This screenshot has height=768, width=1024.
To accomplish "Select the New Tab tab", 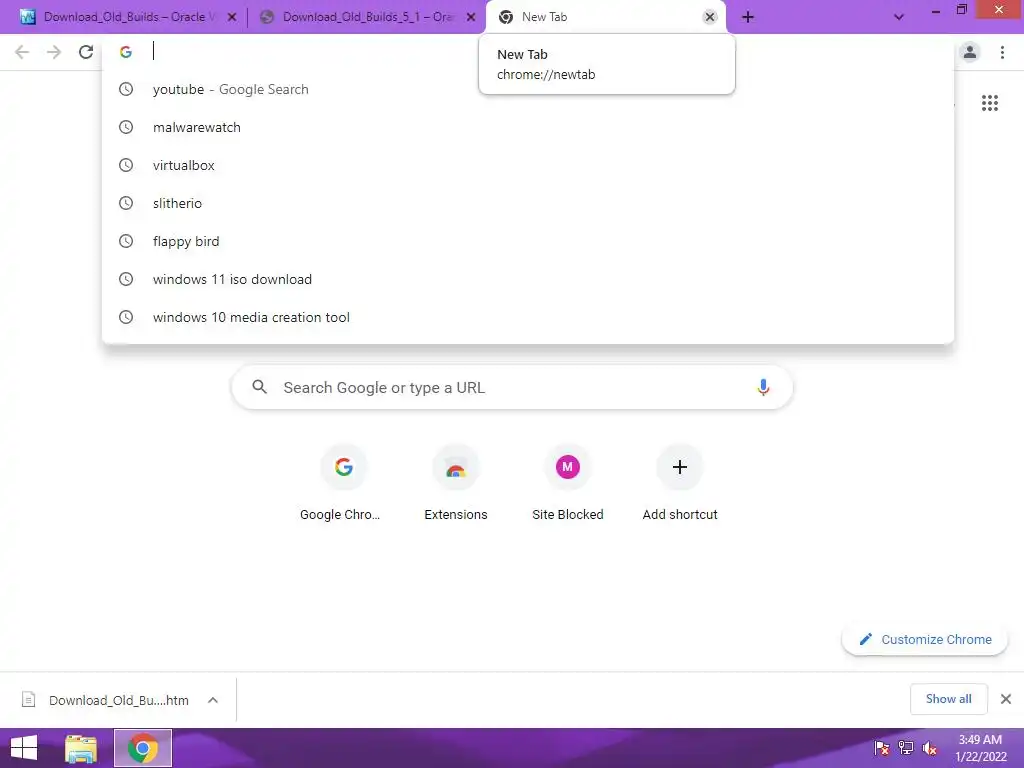I will [x=605, y=17].
